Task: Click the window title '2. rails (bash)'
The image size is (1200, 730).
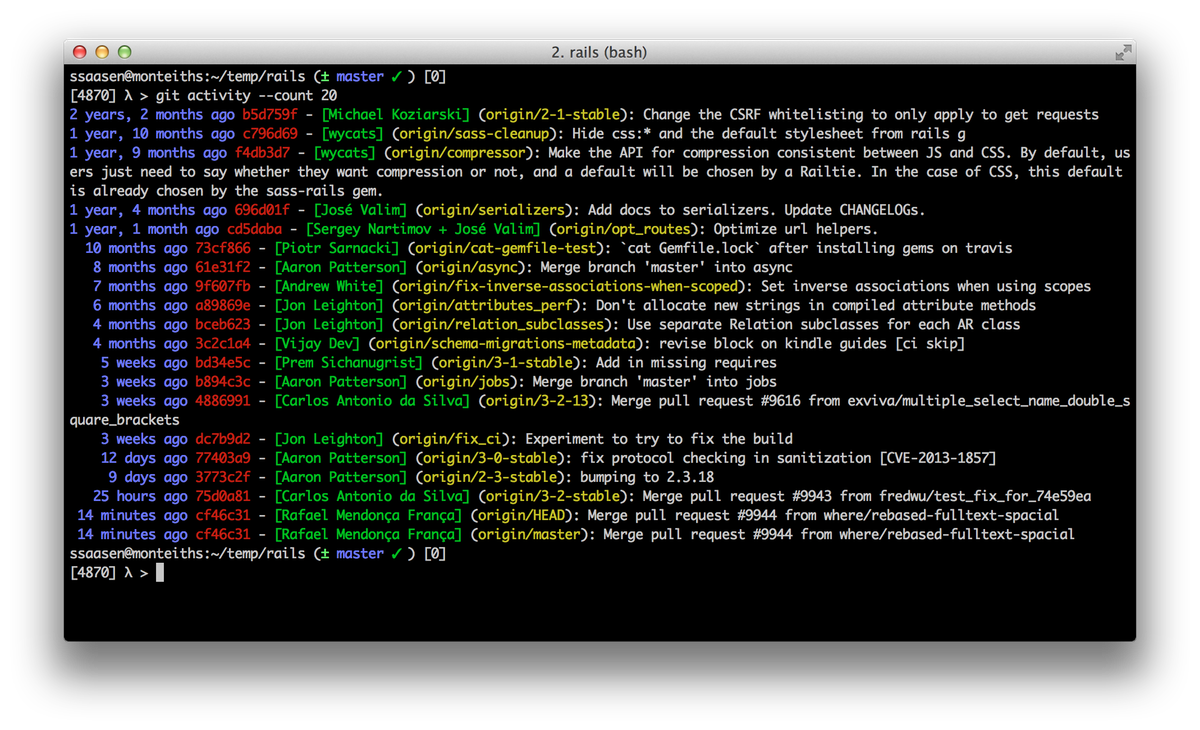Action: [x=599, y=52]
